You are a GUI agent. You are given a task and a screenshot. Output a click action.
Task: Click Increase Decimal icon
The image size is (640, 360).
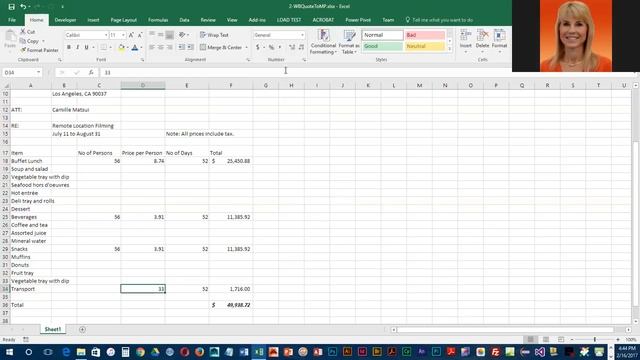tap(292, 47)
